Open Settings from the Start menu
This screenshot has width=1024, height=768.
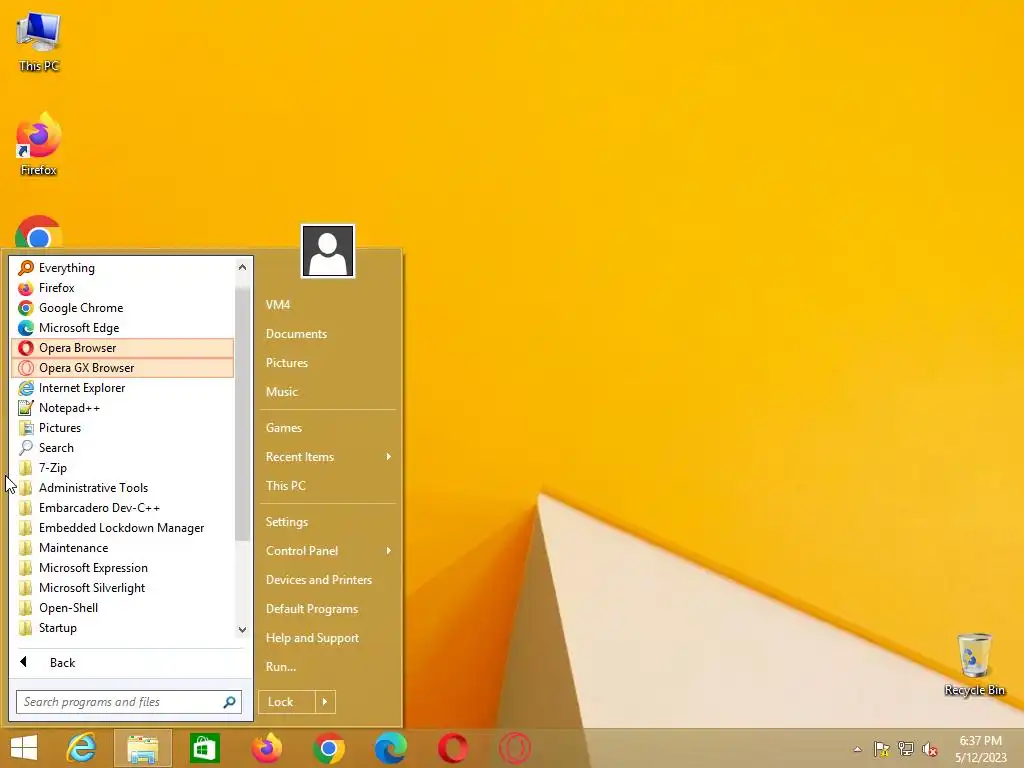pos(328,522)
